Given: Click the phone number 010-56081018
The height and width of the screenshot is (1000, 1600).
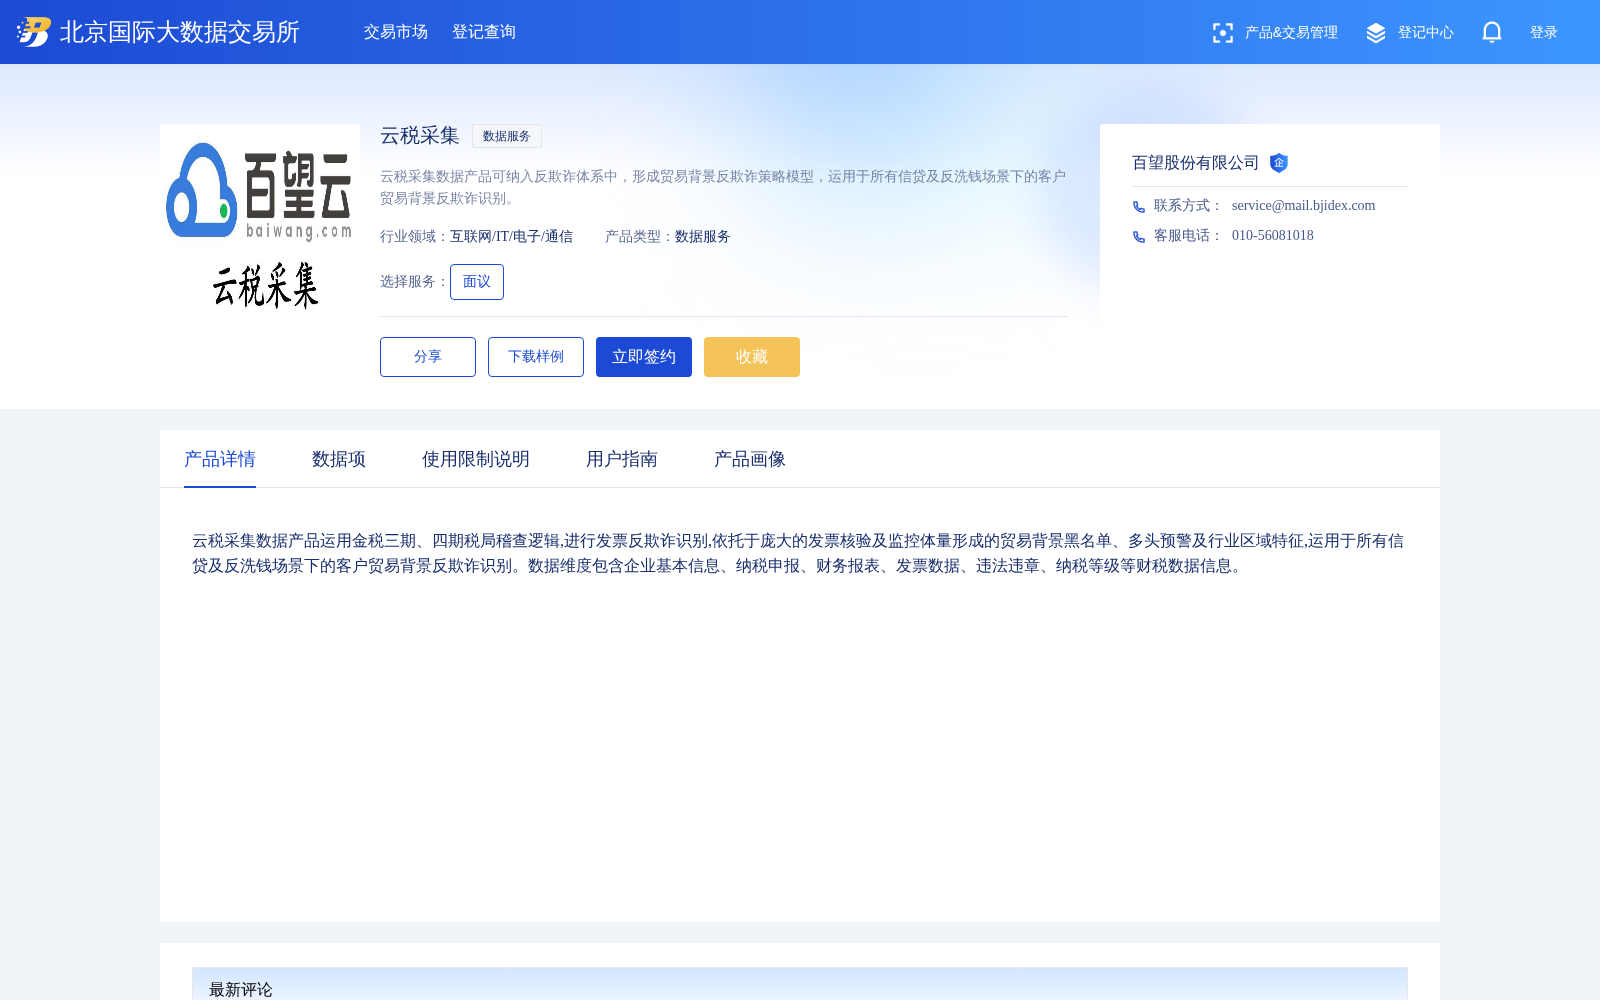Looking at the screenshot, I should point(1273,235).
